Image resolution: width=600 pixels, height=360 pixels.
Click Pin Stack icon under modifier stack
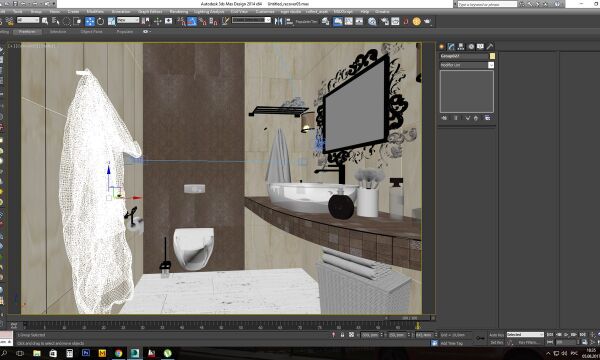pos(444,118)
